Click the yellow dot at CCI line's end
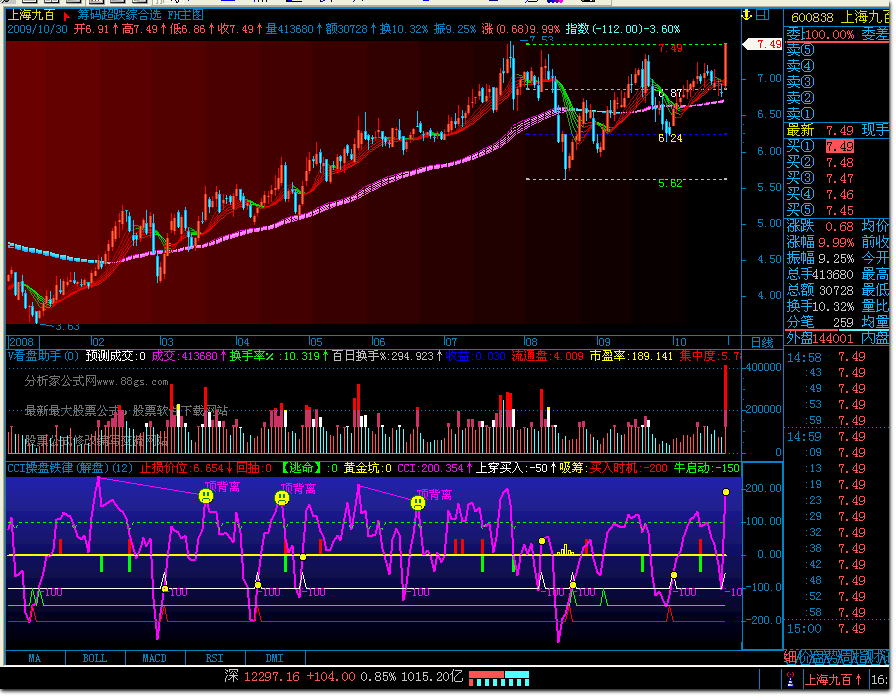The image size is (896, 696). click(726, 492)
